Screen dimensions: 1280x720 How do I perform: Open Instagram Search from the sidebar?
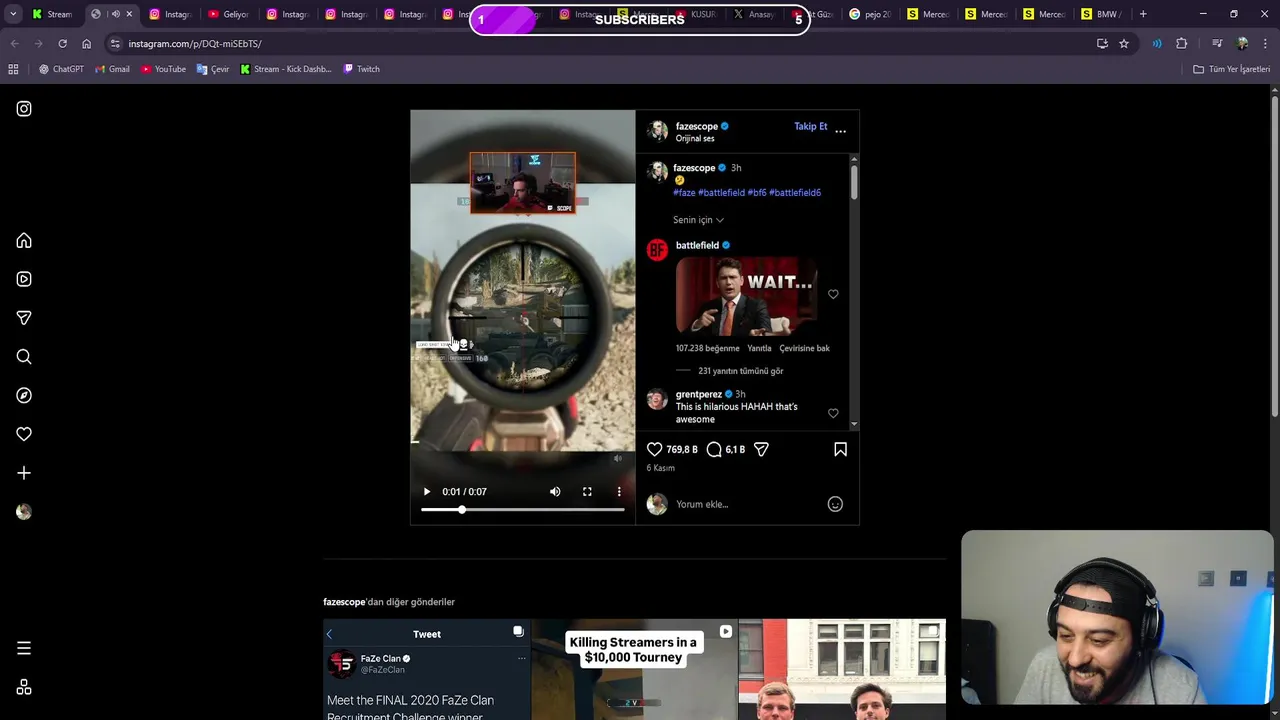pos(24,357)
